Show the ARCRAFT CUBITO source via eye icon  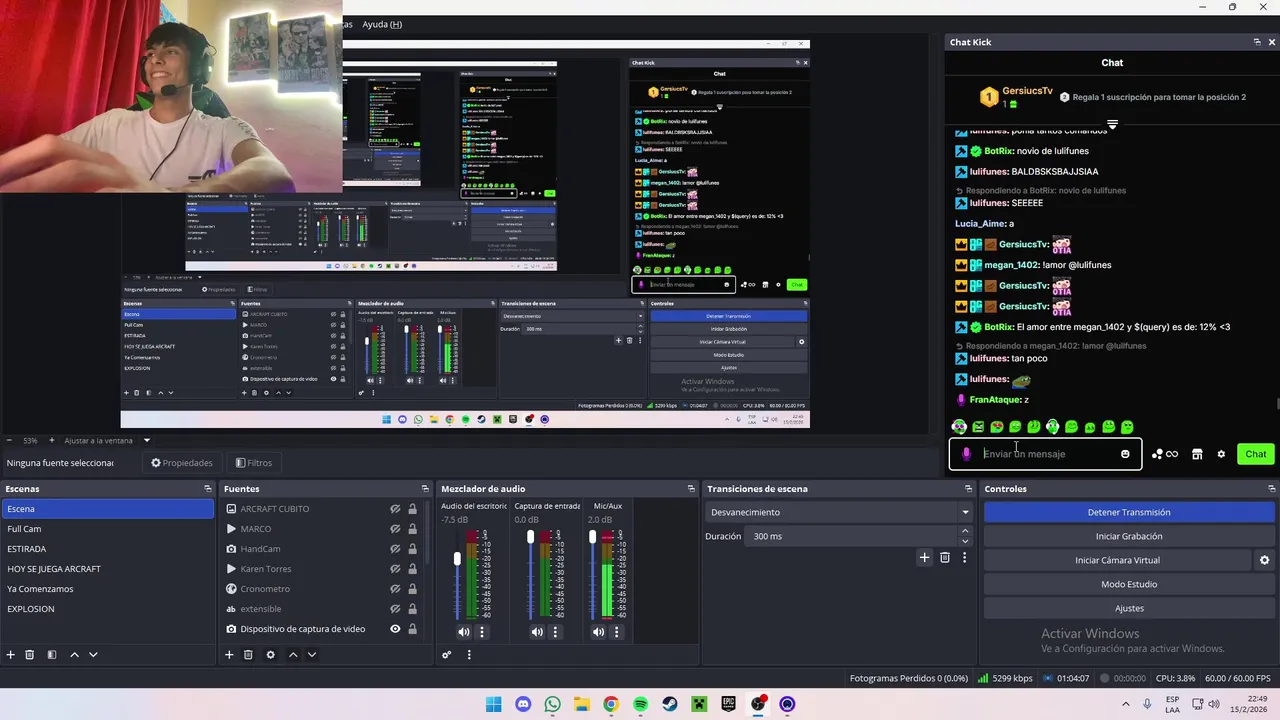coord(395,509)
